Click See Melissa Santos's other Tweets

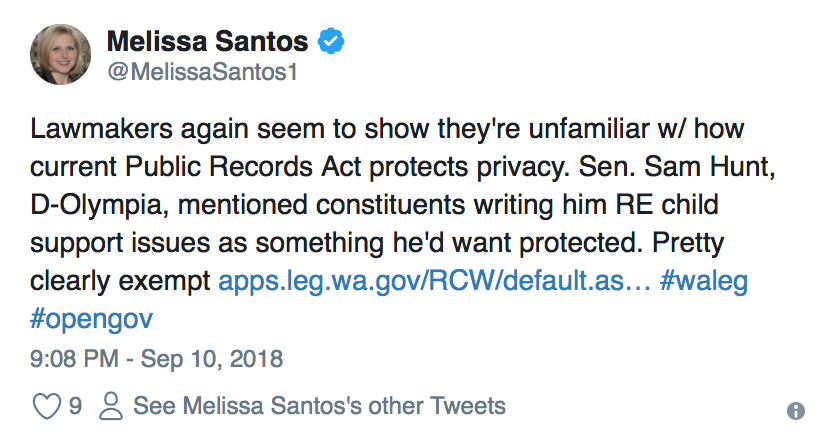click(319, 406)
